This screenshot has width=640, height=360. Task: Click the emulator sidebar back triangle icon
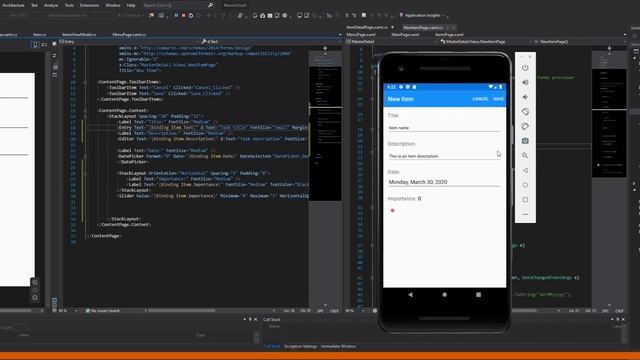(525, 170)
